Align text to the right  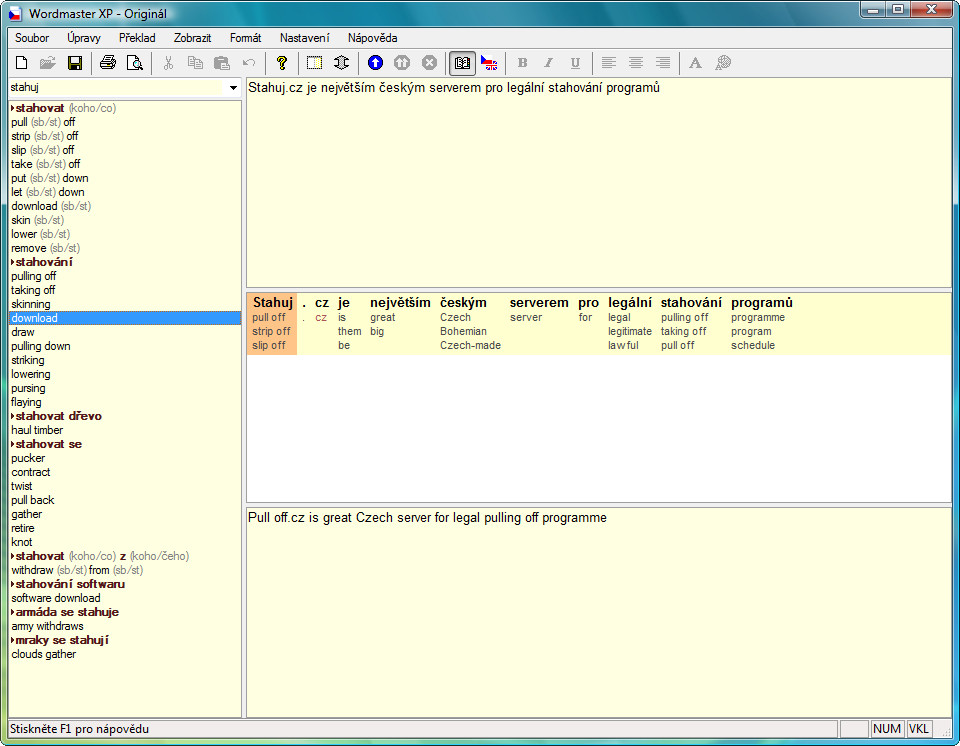662,62
